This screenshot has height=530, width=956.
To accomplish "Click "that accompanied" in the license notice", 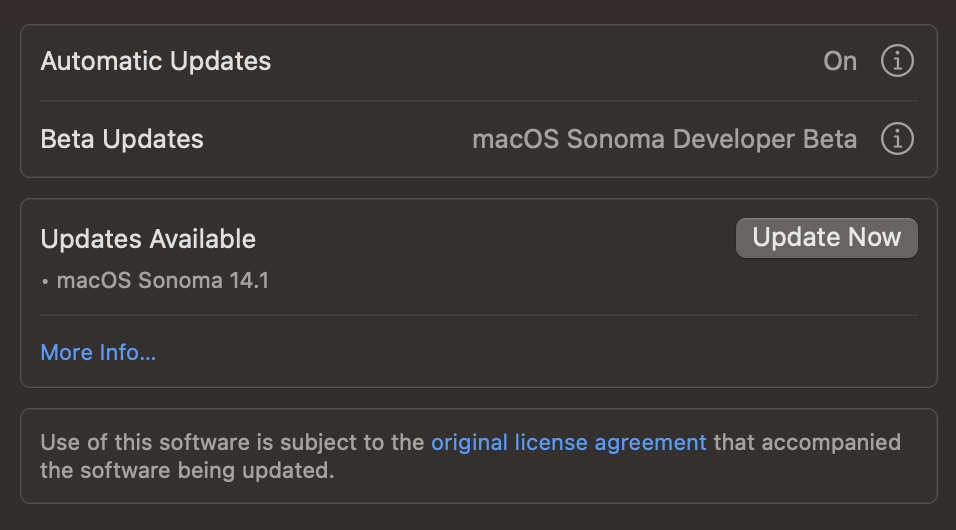I will coord(807,442).
